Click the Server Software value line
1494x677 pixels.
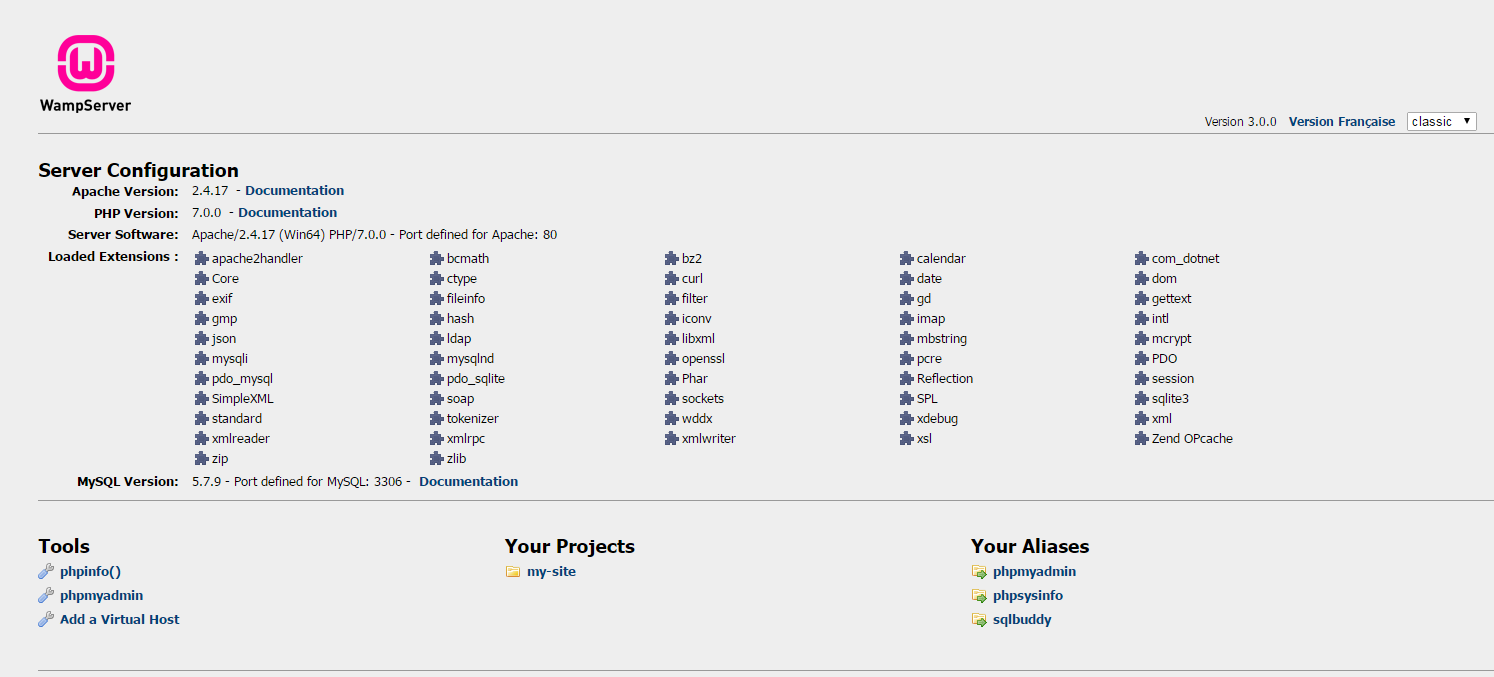[374, 235]
